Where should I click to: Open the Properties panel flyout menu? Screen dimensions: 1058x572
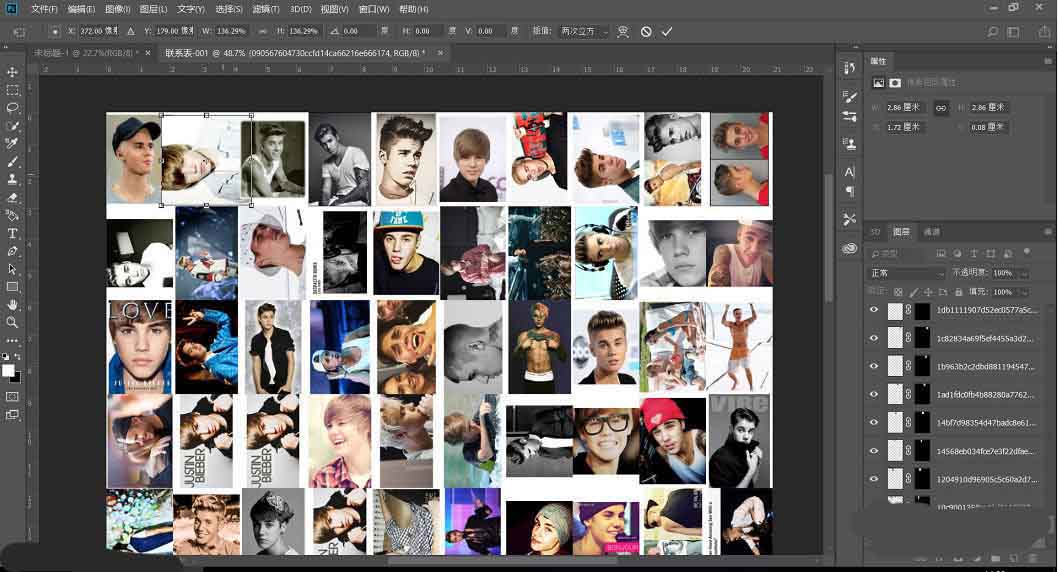click(1048, 61)
